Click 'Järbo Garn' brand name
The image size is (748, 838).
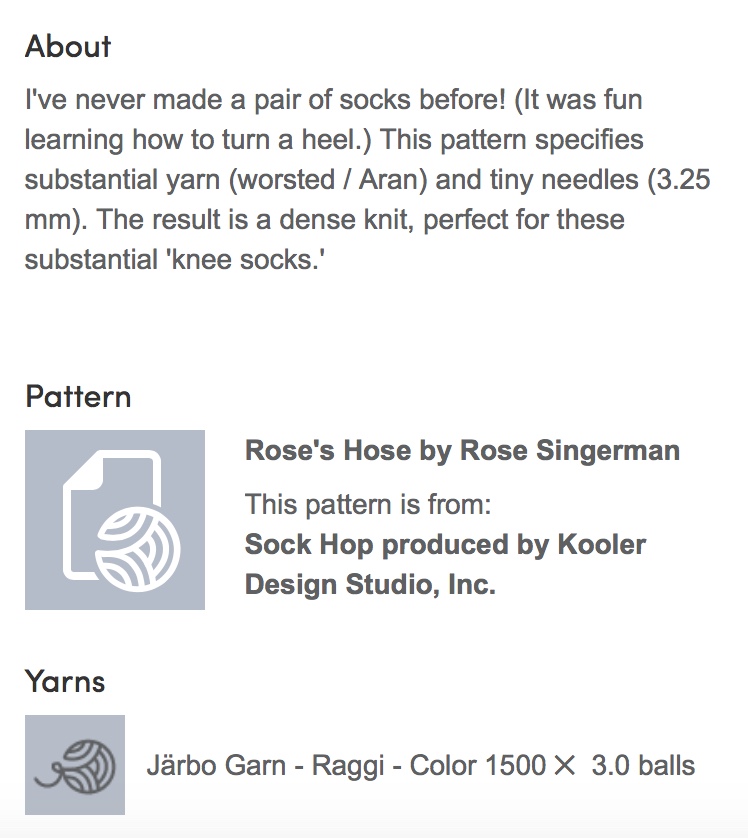point(216,765)
